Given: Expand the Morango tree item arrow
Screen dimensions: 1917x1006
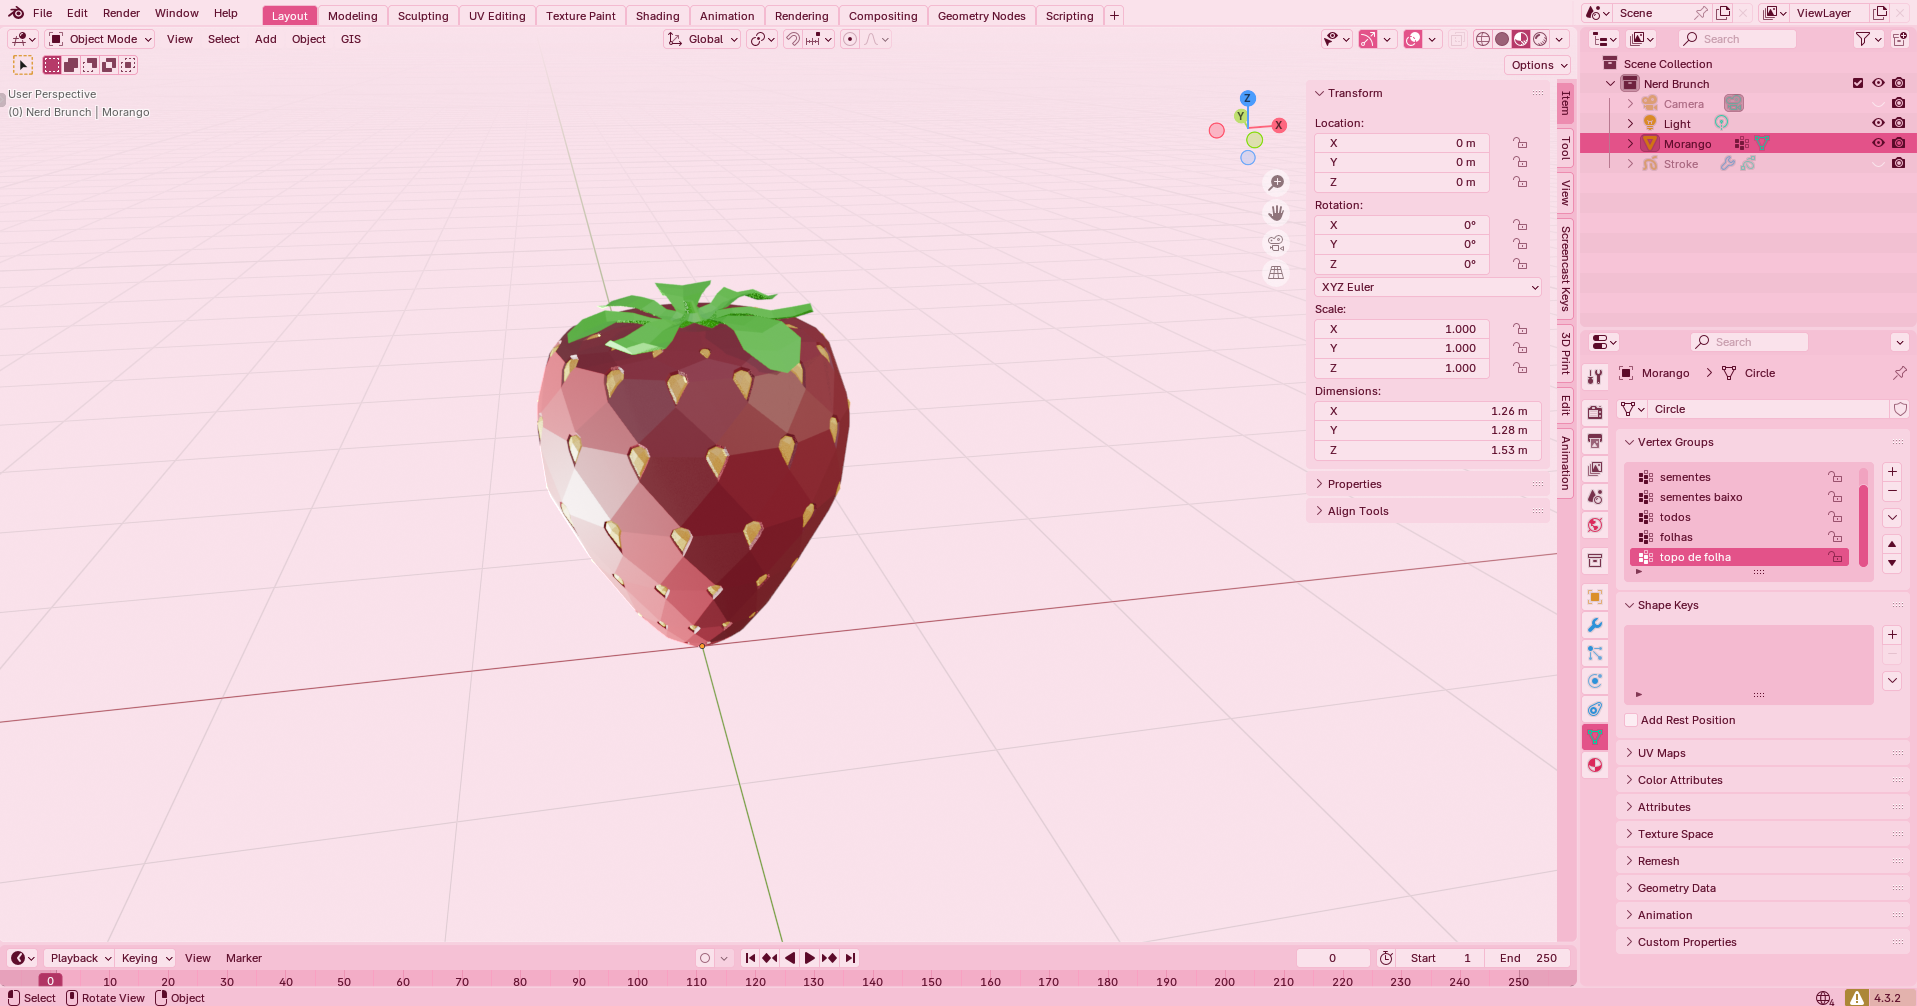Looking at the screenshot, I should coord(1630,143).
